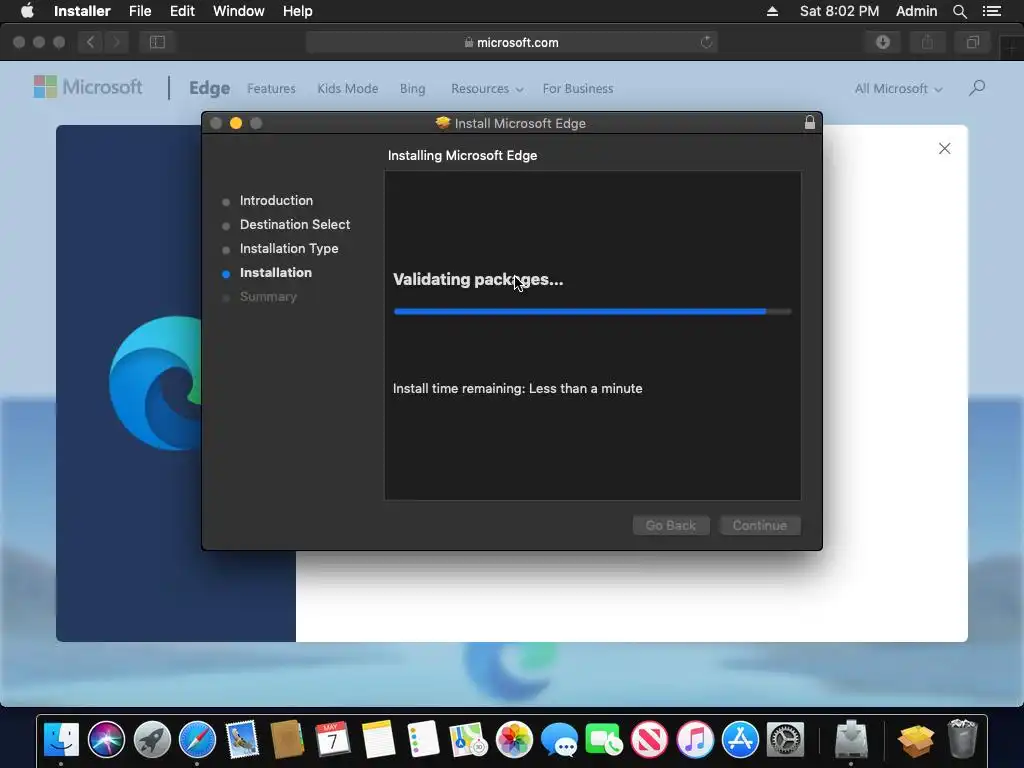Open the Kids Mode link

pos(347,88)
